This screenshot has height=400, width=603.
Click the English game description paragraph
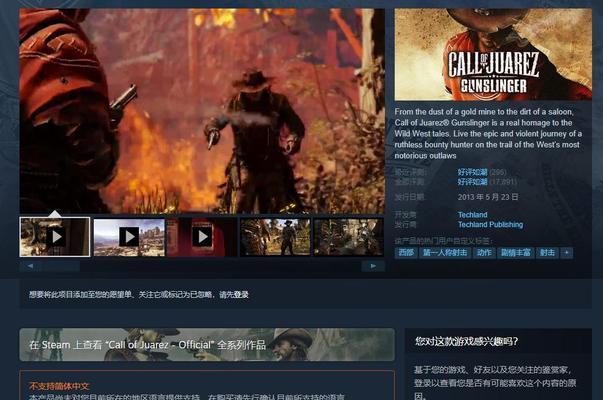tap(488, 133)
